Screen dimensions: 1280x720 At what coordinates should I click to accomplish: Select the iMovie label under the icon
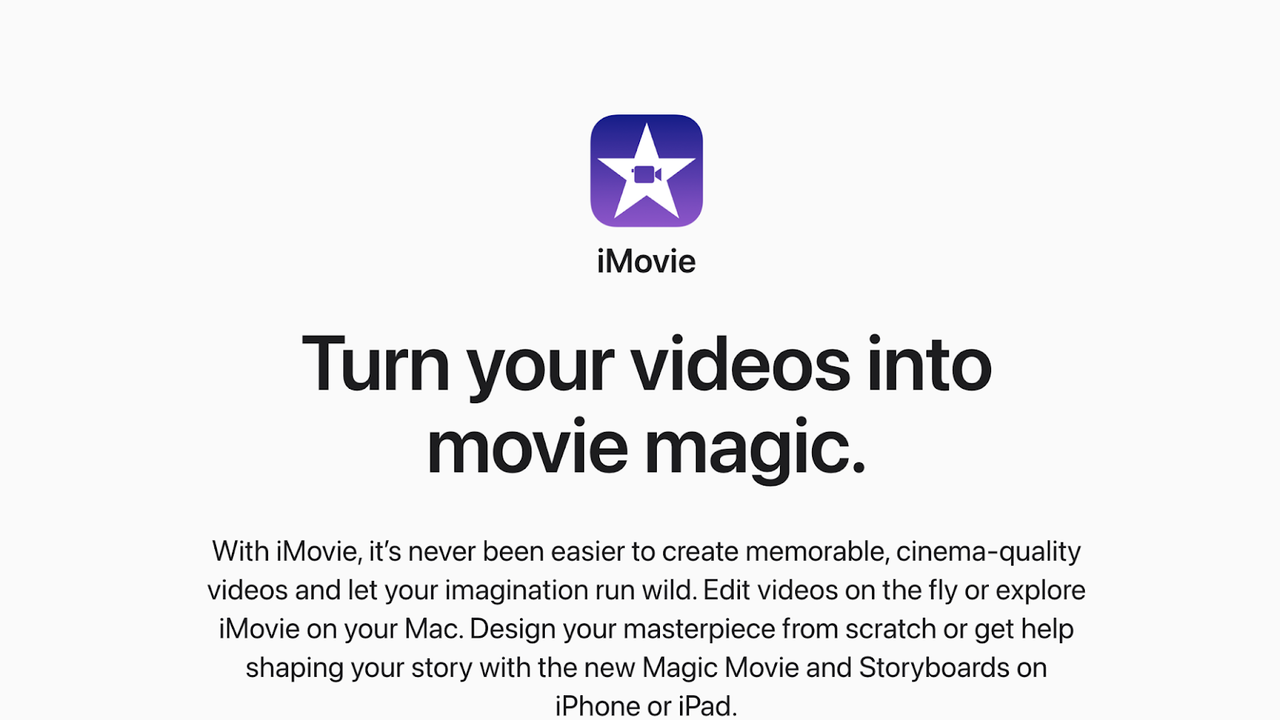click(646, 262)
